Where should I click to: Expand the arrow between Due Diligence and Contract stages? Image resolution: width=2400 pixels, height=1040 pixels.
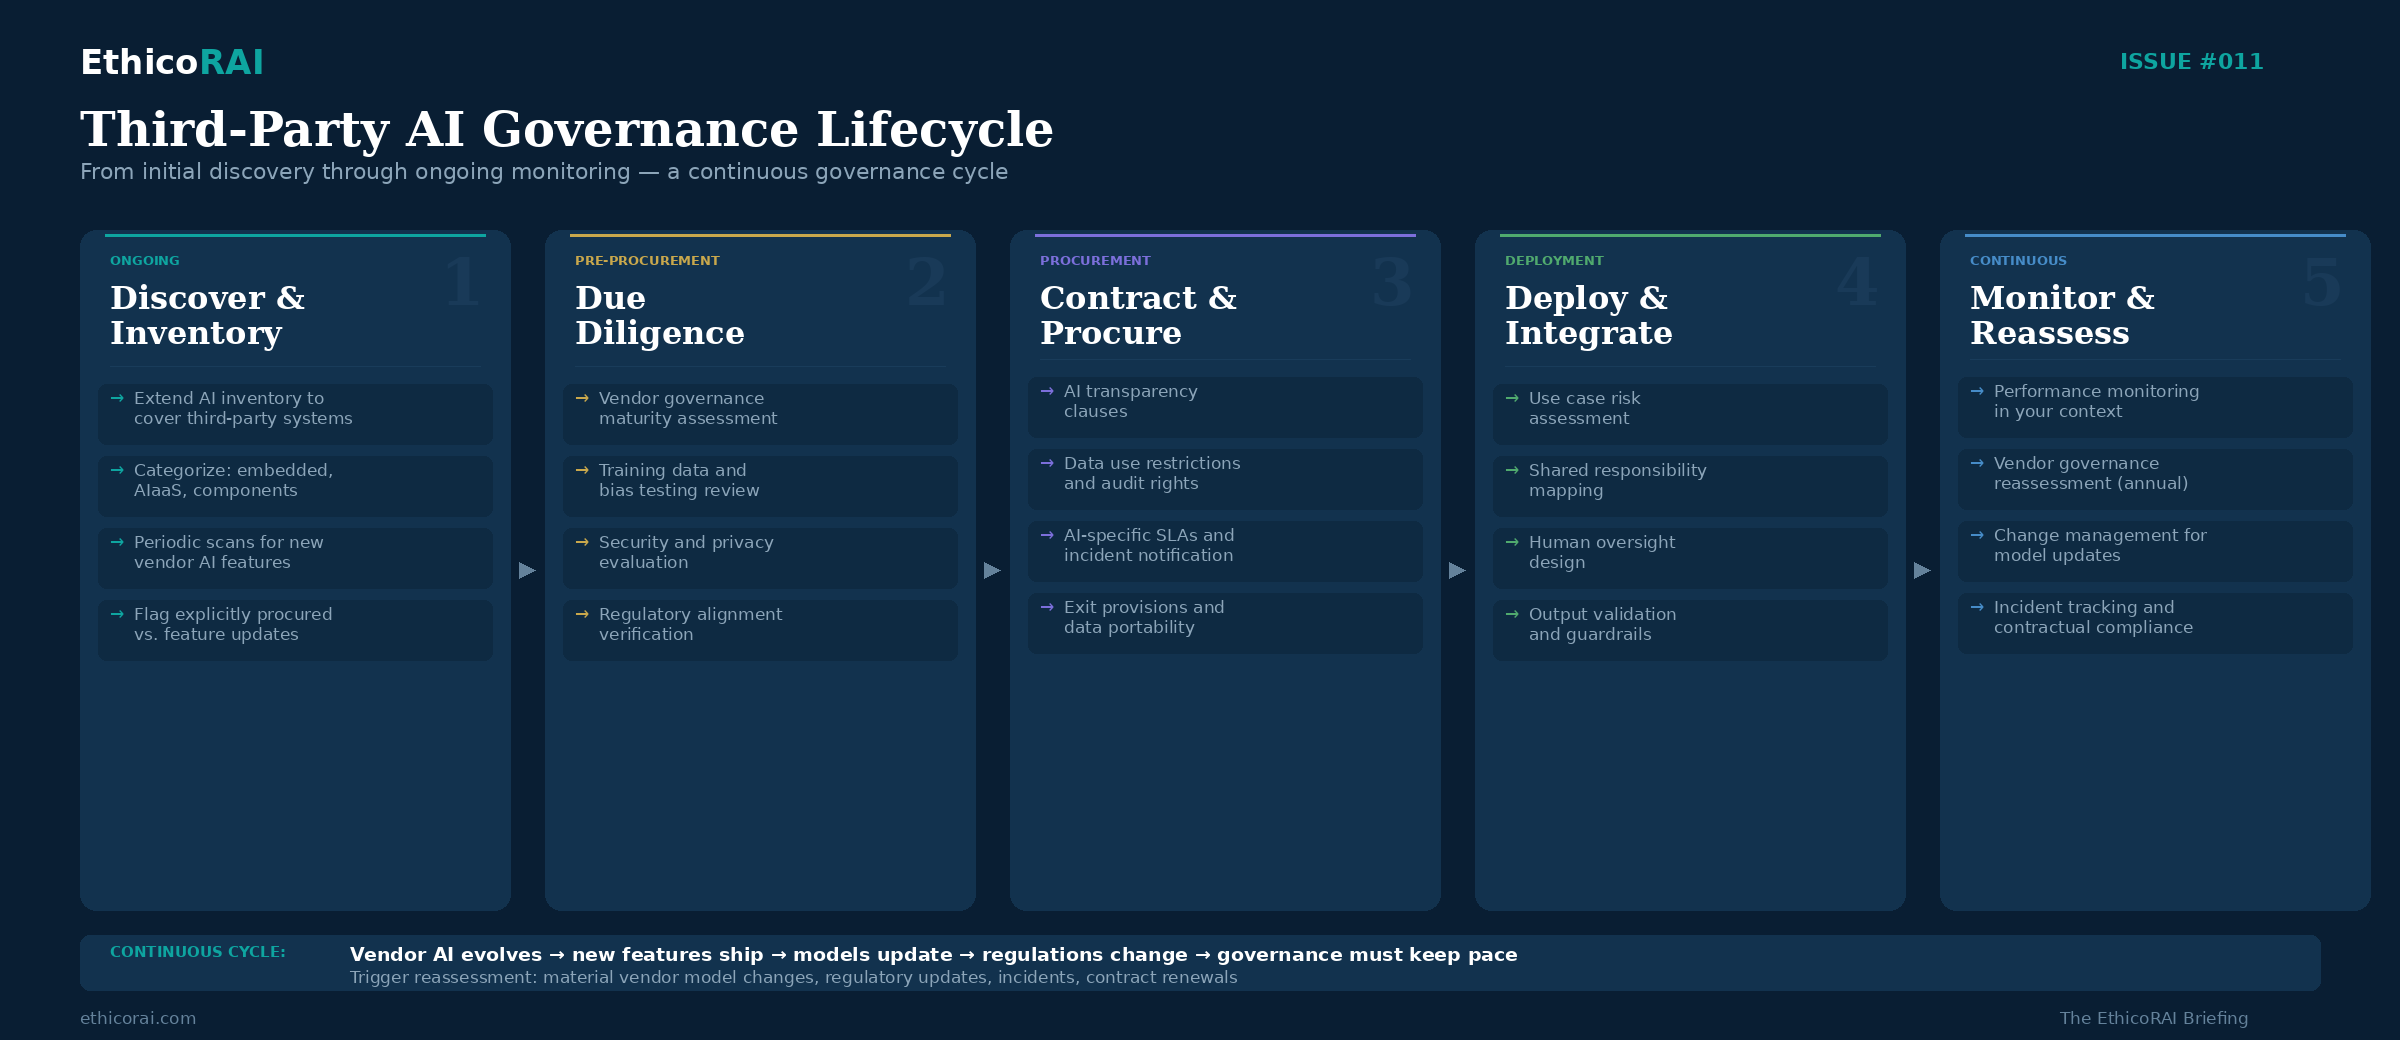point(992,570)
